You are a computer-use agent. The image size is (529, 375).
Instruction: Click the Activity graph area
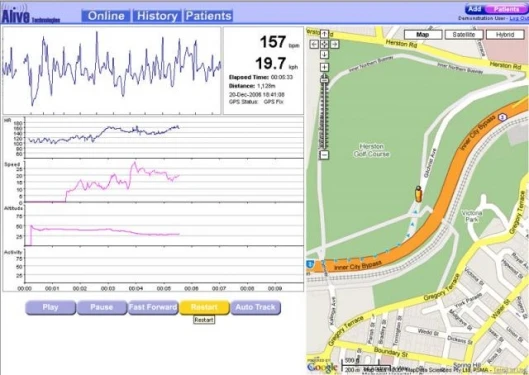164,265
